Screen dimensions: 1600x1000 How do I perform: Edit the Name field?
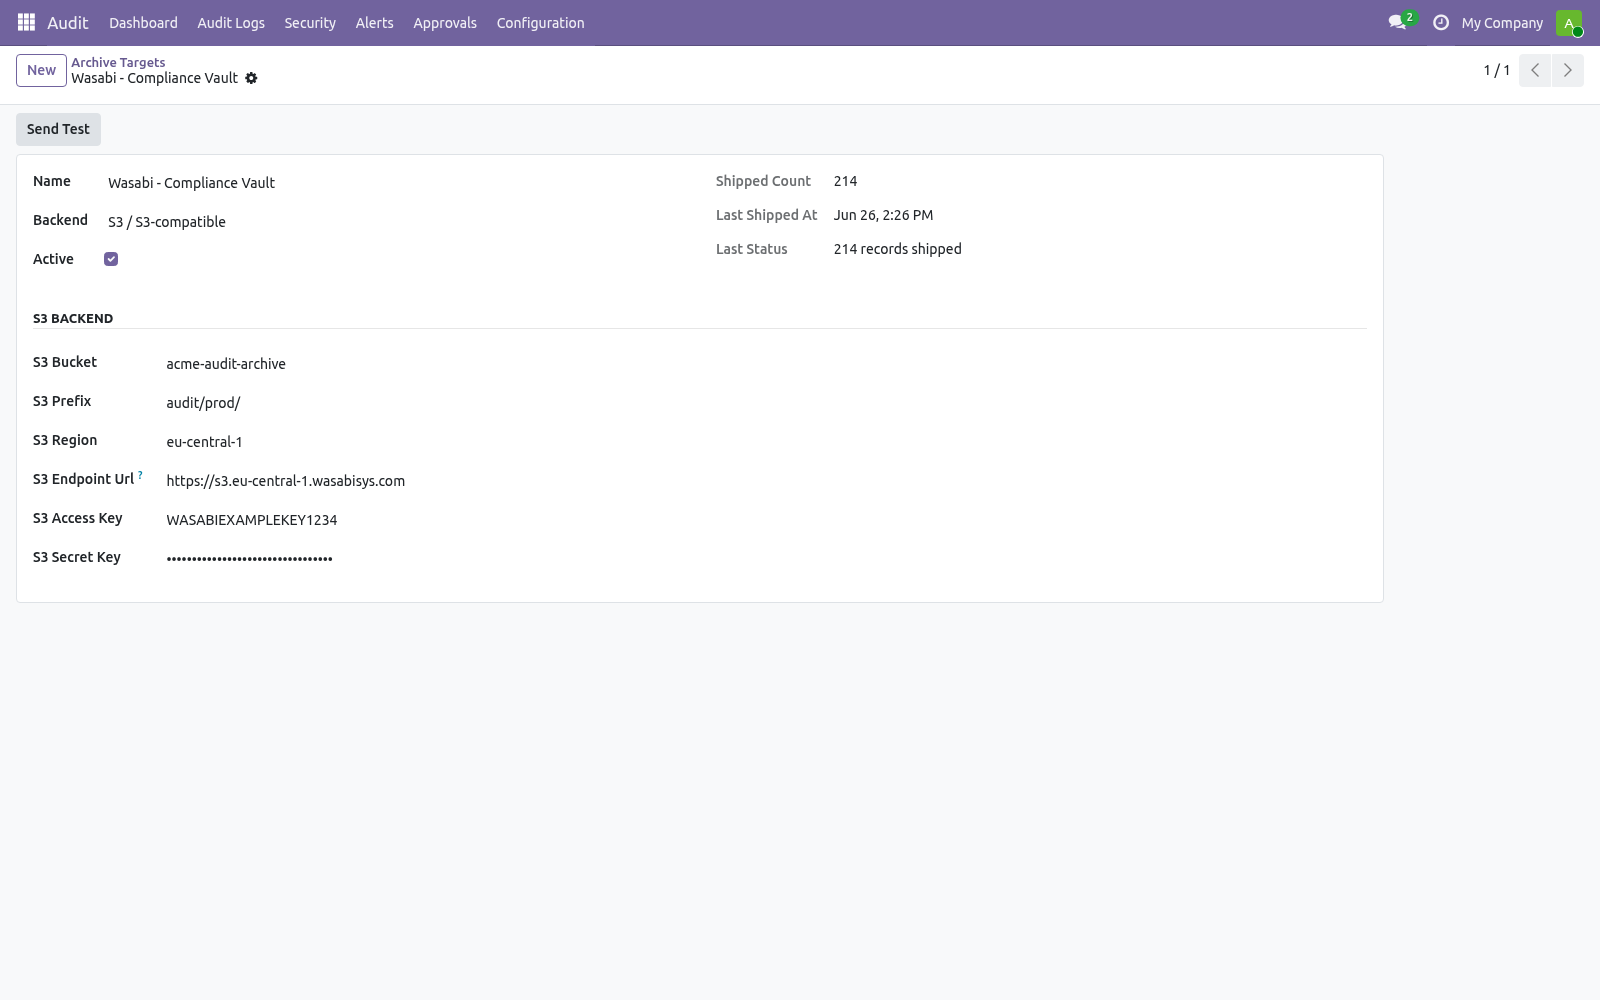tap(391, 183)
